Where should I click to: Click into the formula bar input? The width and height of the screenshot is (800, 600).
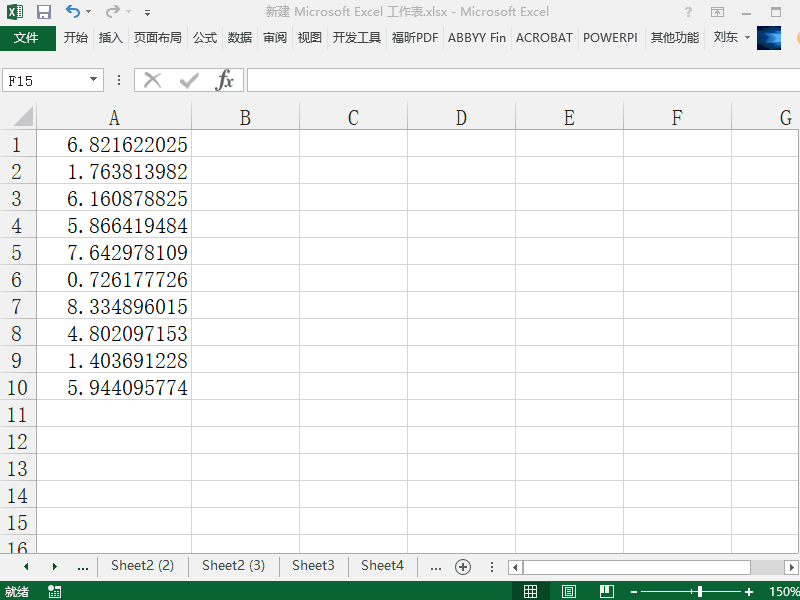[x=523, y=80]
